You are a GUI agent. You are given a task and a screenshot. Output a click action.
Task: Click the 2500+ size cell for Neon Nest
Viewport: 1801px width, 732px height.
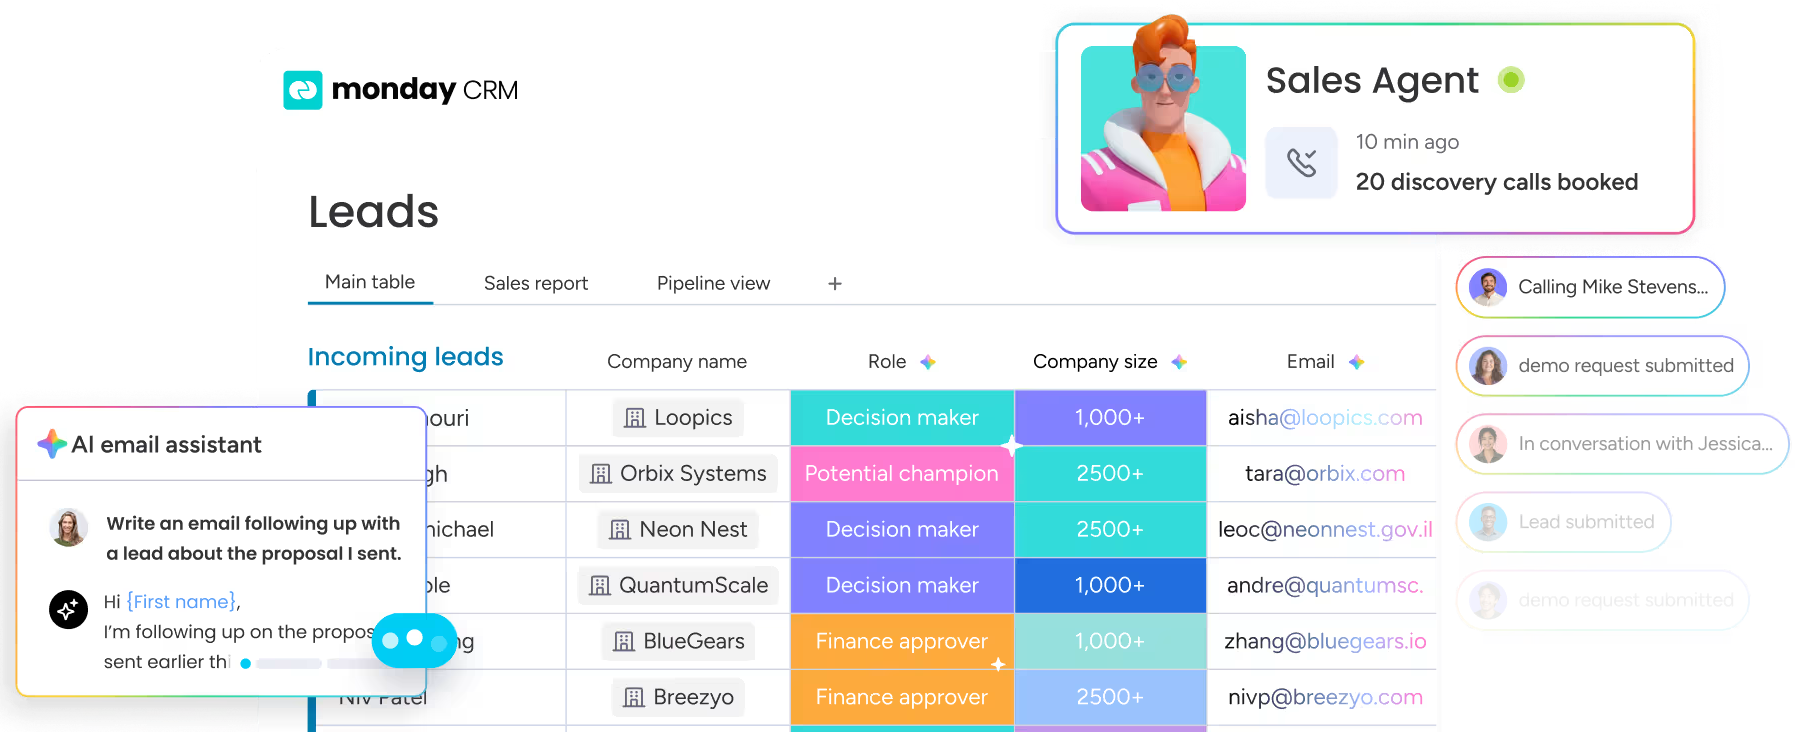(x=1110, y=530)
